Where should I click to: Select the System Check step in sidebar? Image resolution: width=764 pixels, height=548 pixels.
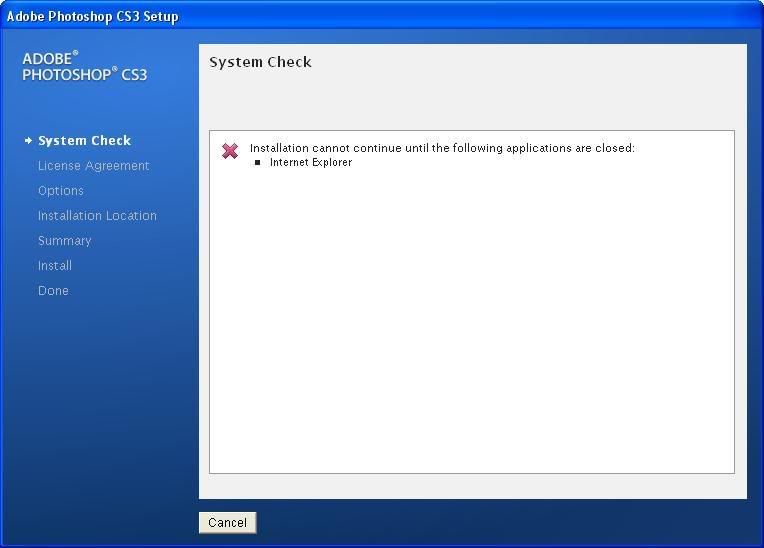tap(84, 141)
